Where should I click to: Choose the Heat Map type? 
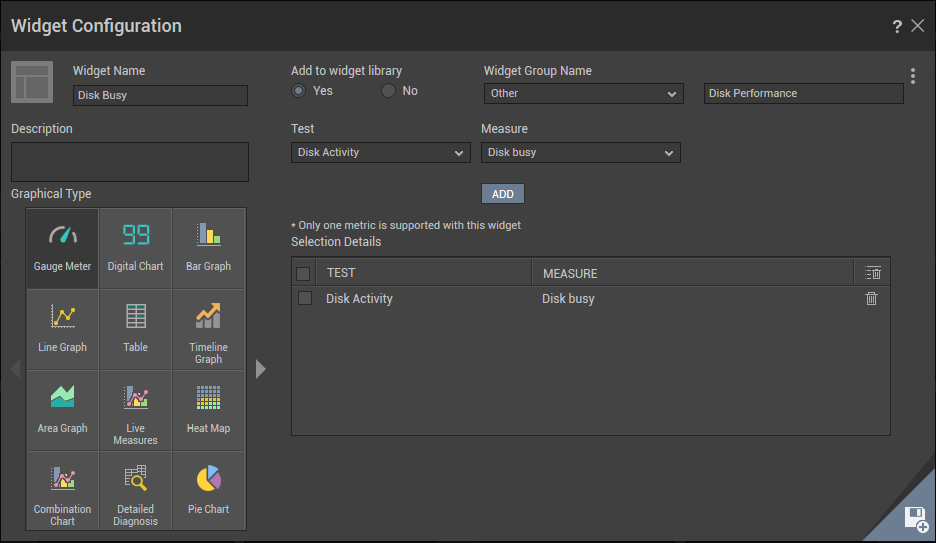[x=208, y=411]
